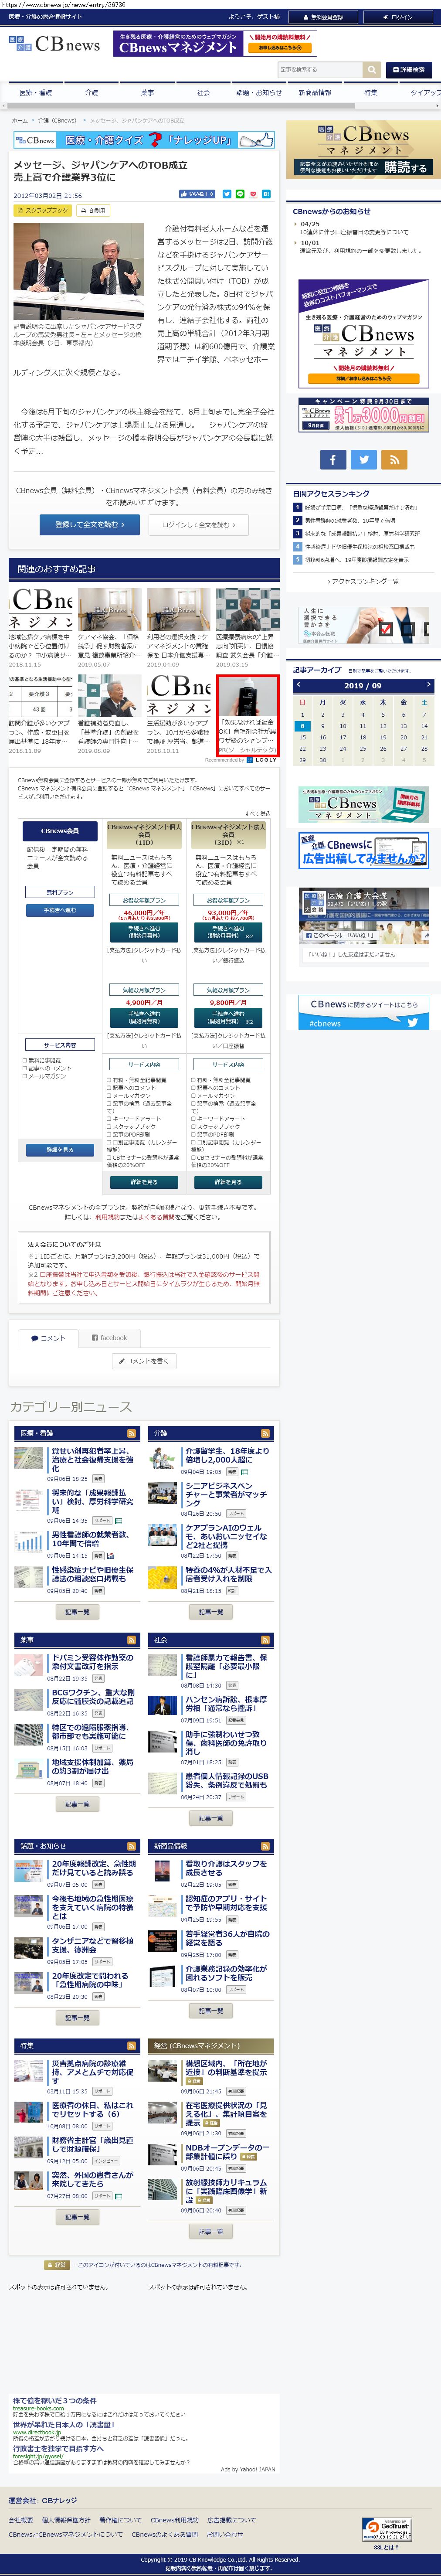Viewport: 441px width, 2576px height.
Task: Open the 話題・お知らせ navigation tab
Action: pos(259,92)
